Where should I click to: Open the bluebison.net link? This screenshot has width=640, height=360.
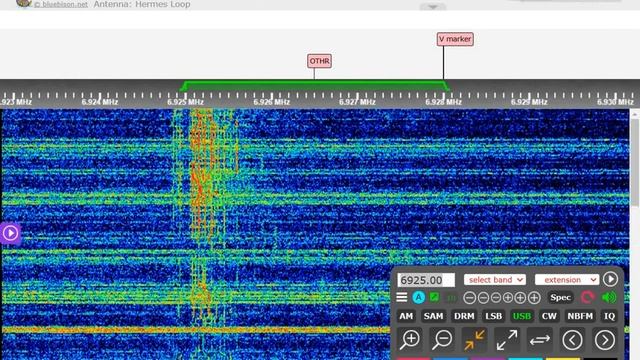(x=60, y=4)
